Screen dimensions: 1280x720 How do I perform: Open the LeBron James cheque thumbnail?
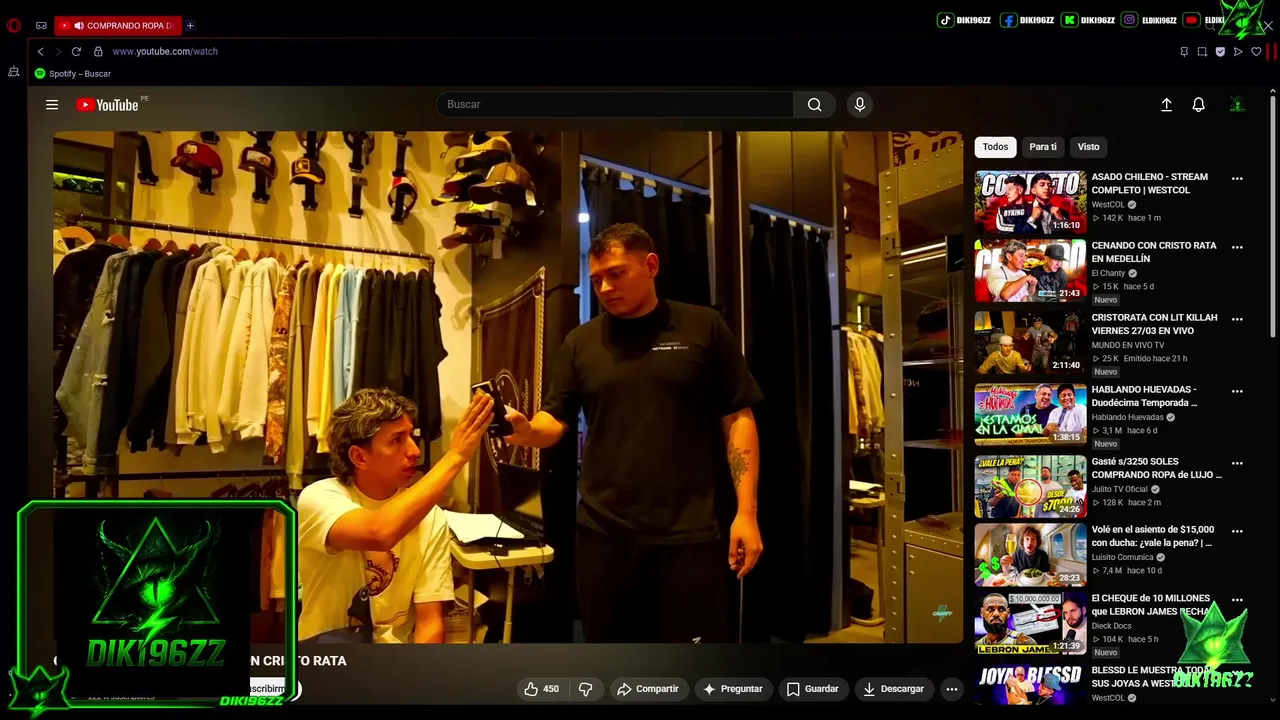point(1030,623)
